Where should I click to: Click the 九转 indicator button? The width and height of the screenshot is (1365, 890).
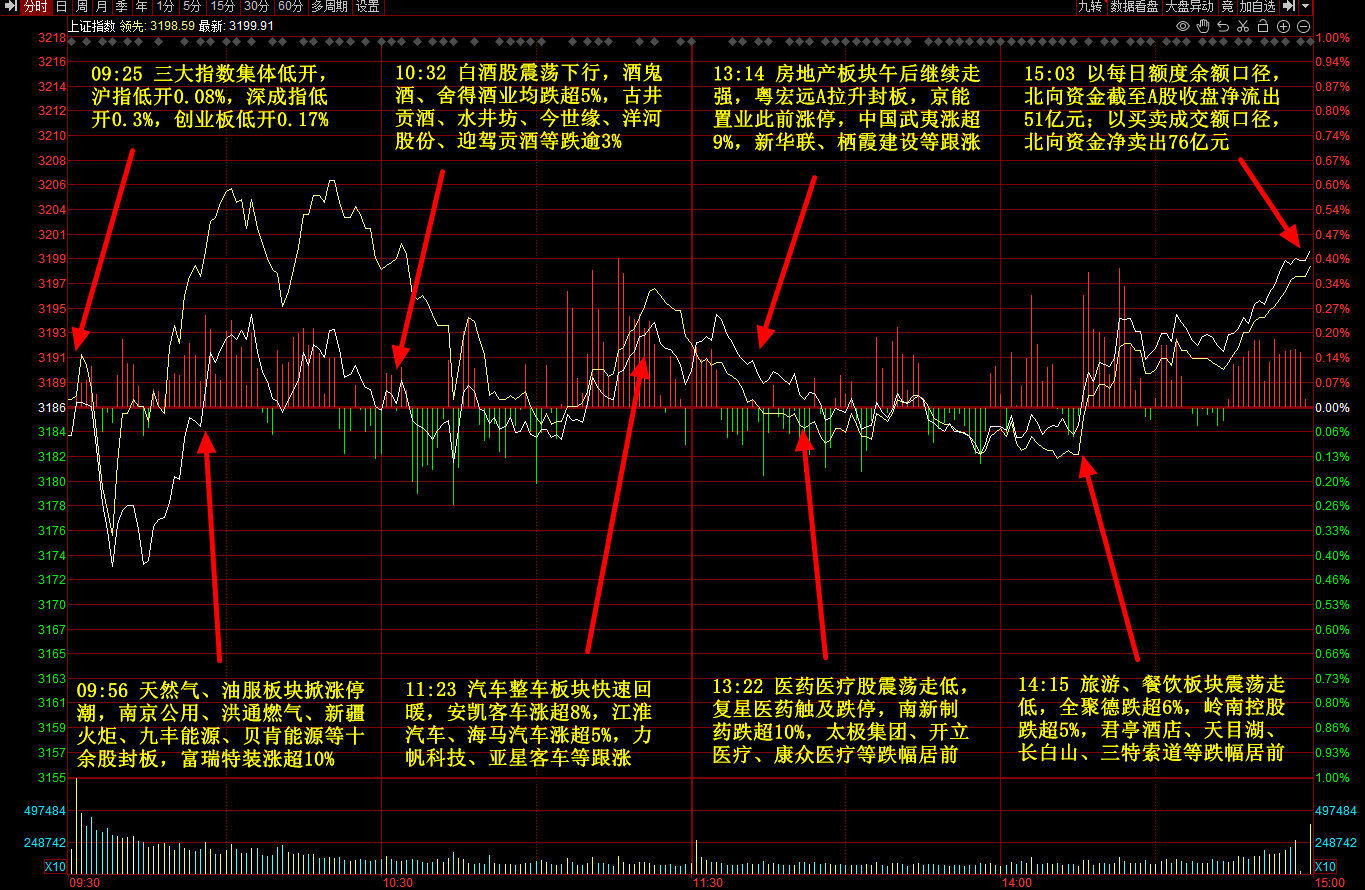click(1089, 7)
